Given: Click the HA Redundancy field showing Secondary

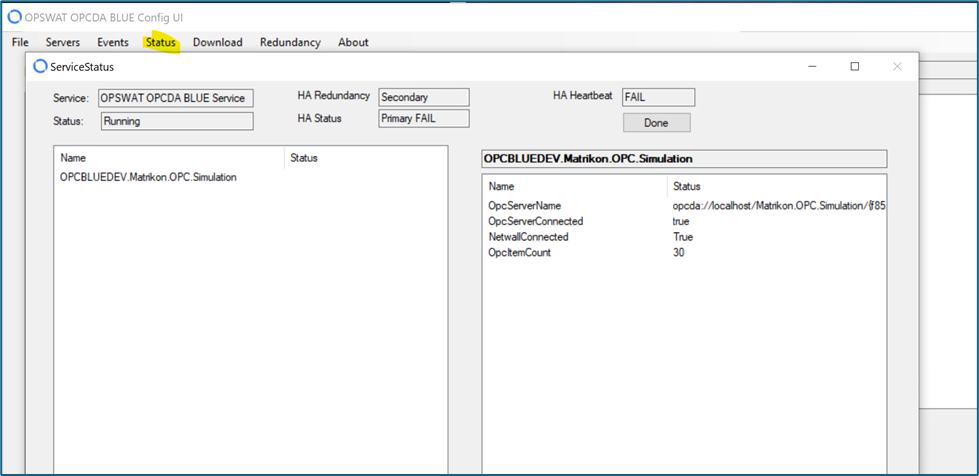Looking at the screenshot, I should coord(423,97).
